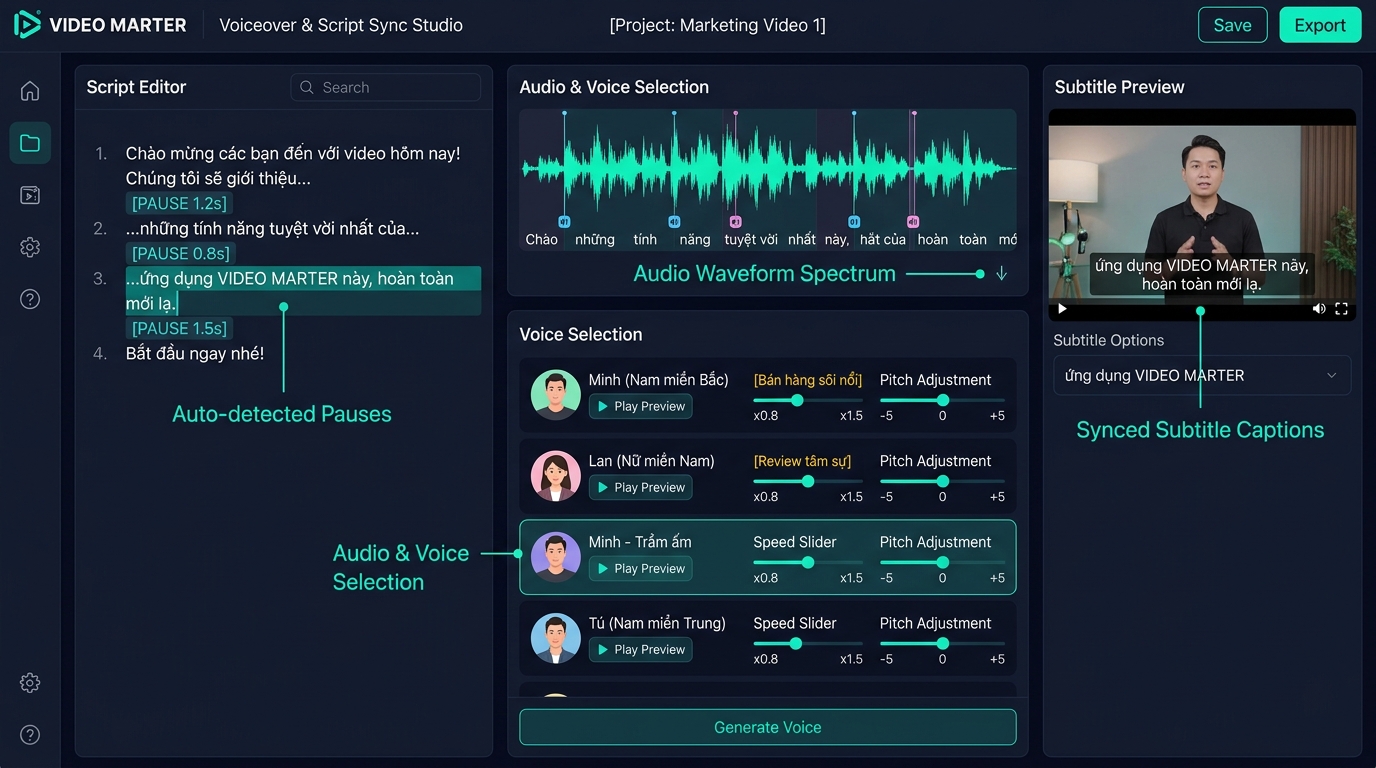Screen dimensions: 1376x768
Task: Adjust Pitch slider for Minh (Nam miền Bắc)
Action: click(x=942, y=400)
